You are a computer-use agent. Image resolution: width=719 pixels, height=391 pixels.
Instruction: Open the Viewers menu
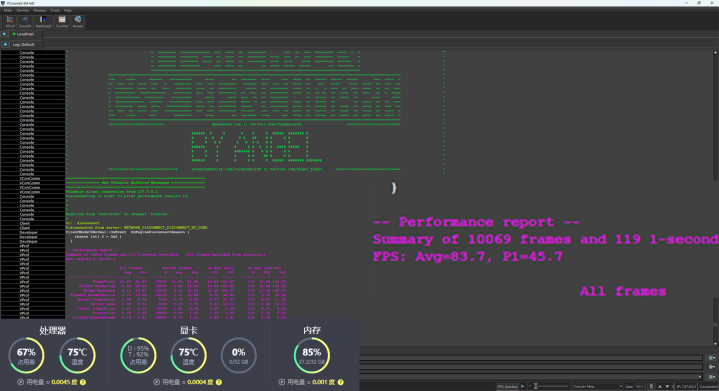(39, 10)
